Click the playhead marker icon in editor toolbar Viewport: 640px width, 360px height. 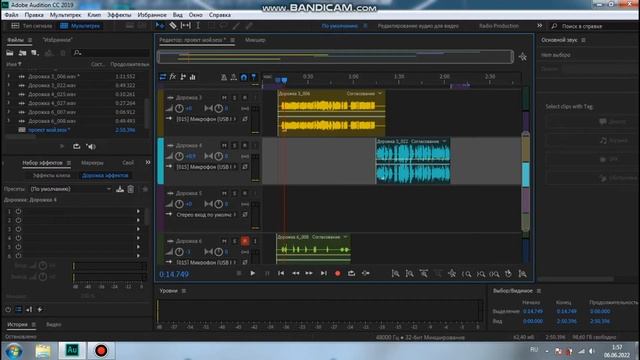(254, 77)
